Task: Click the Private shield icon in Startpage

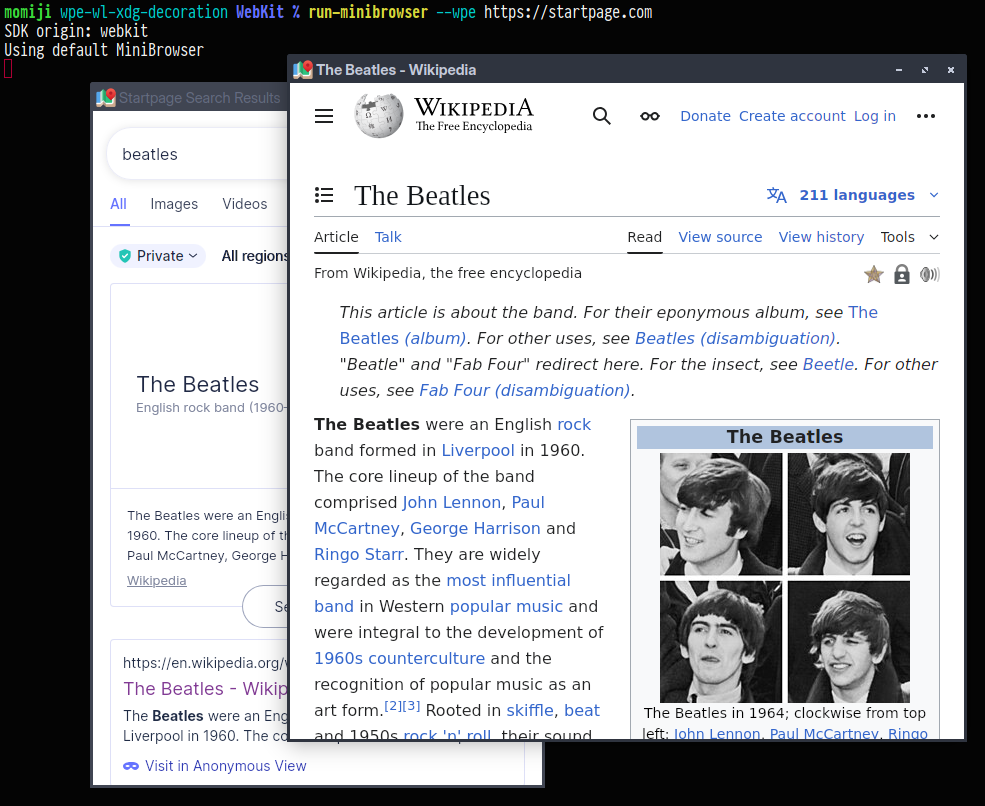Action: pyautogui.click(x=125, y=256)
